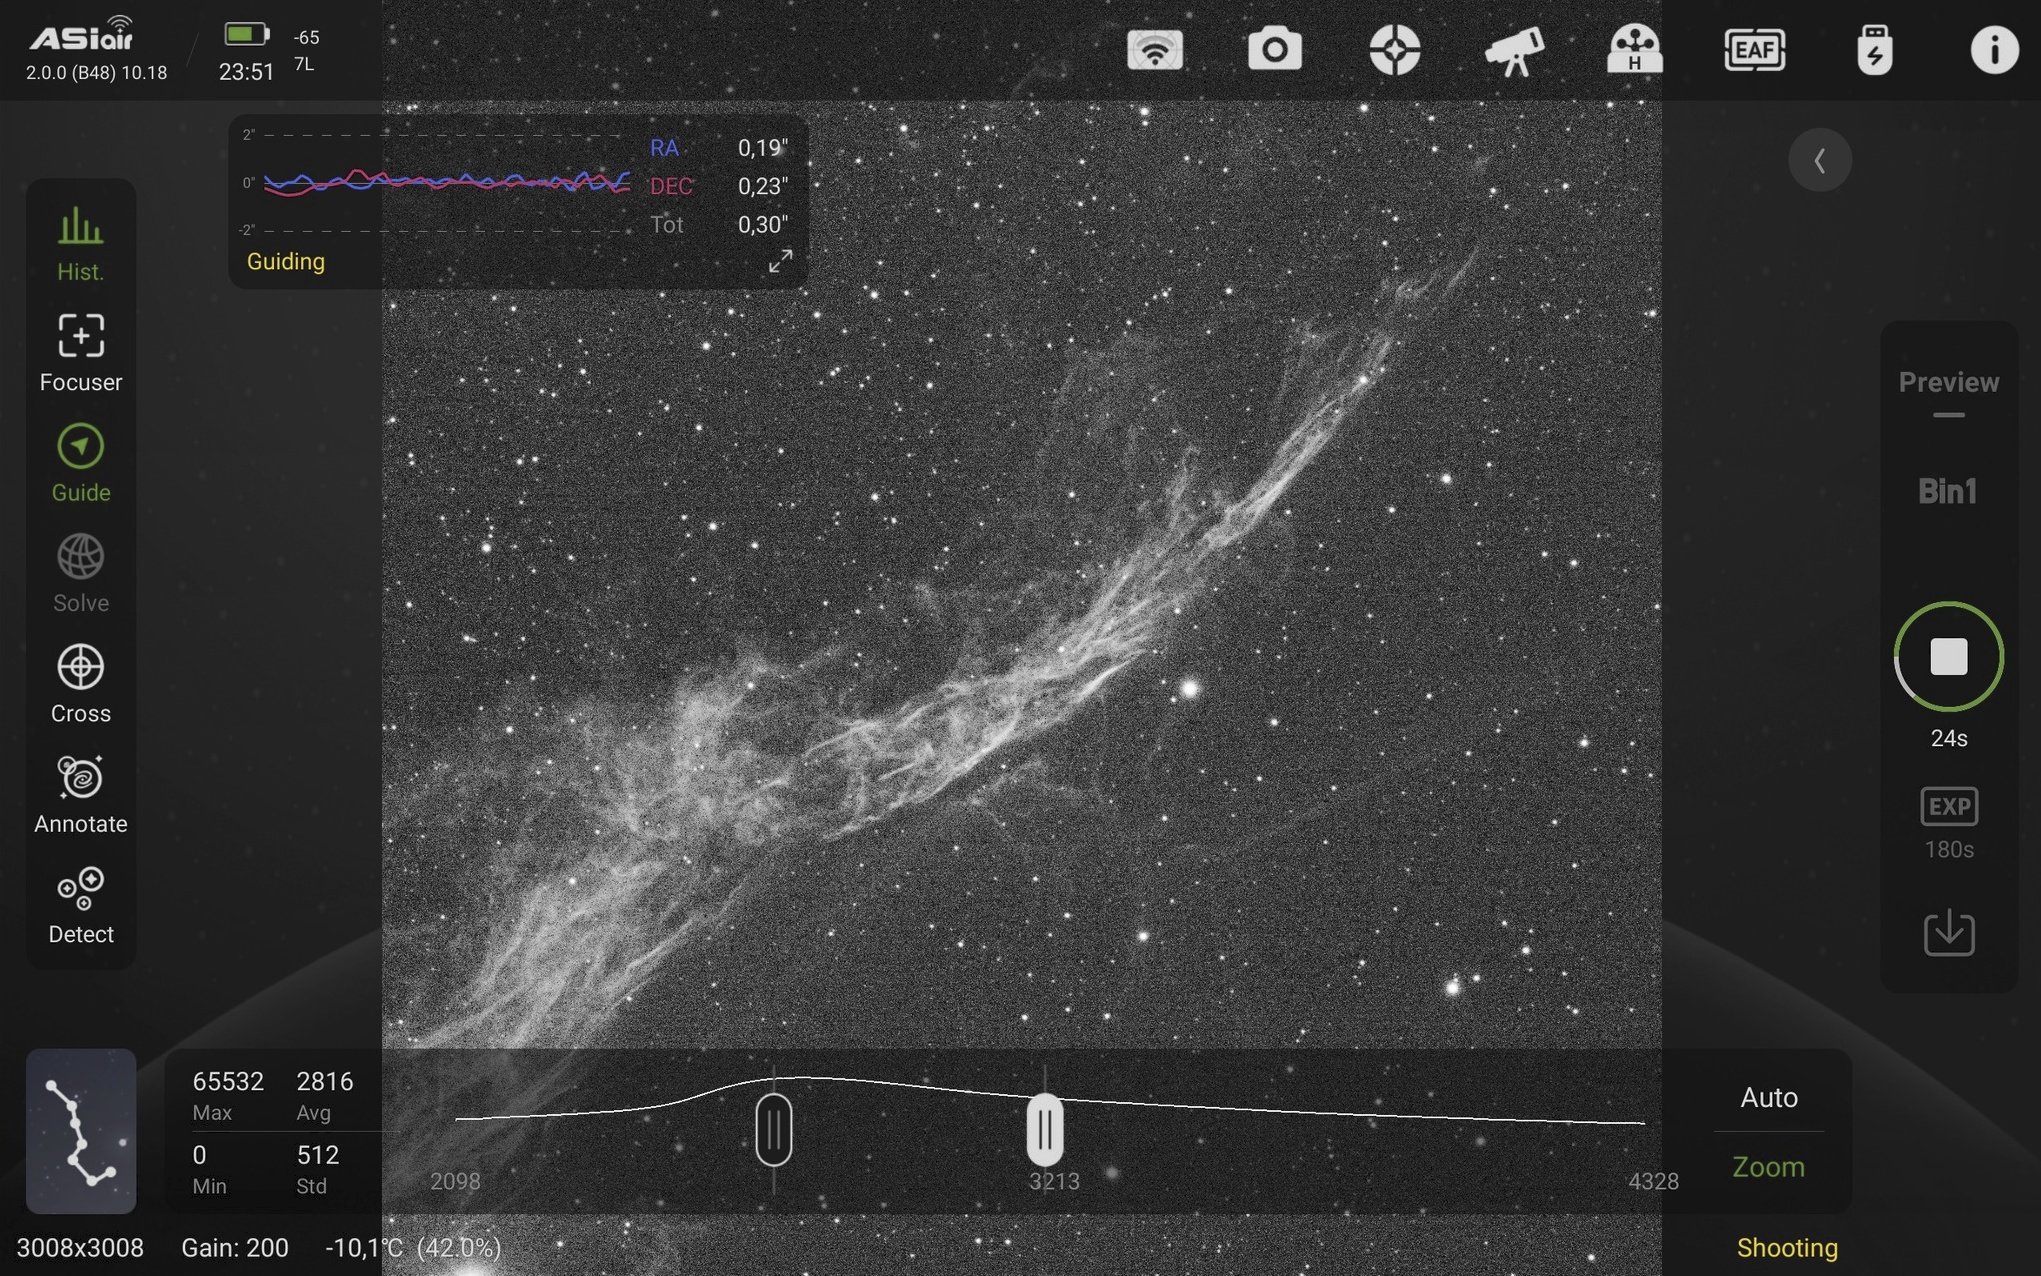The width and height of the screenshot is (2041, 1276).
Task: Open guide camera crosshair settings
Action: tap(1394, 49)
